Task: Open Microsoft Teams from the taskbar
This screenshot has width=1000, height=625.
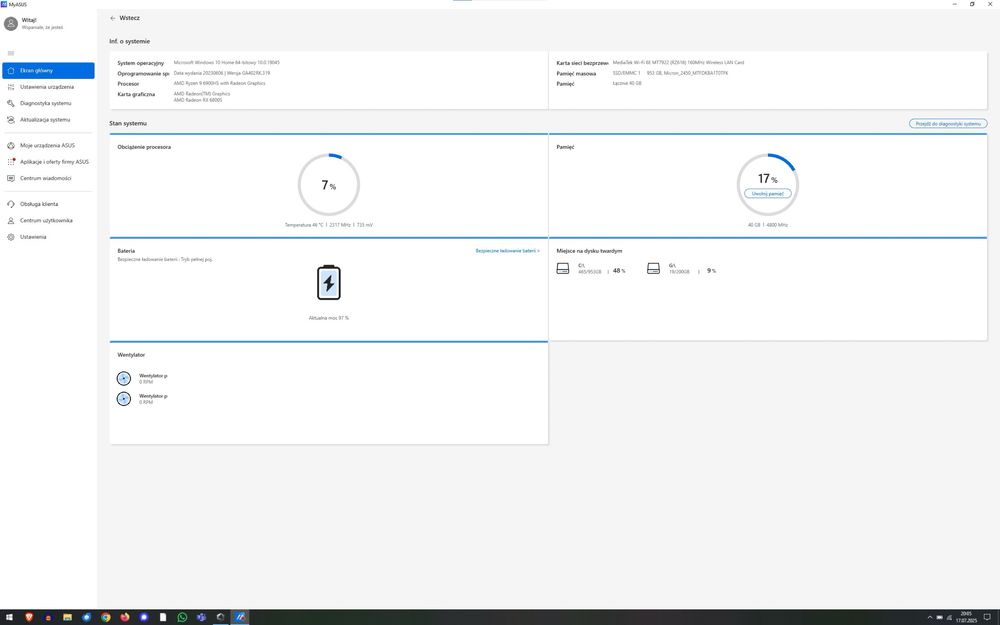Action: [x=202, y=617]
